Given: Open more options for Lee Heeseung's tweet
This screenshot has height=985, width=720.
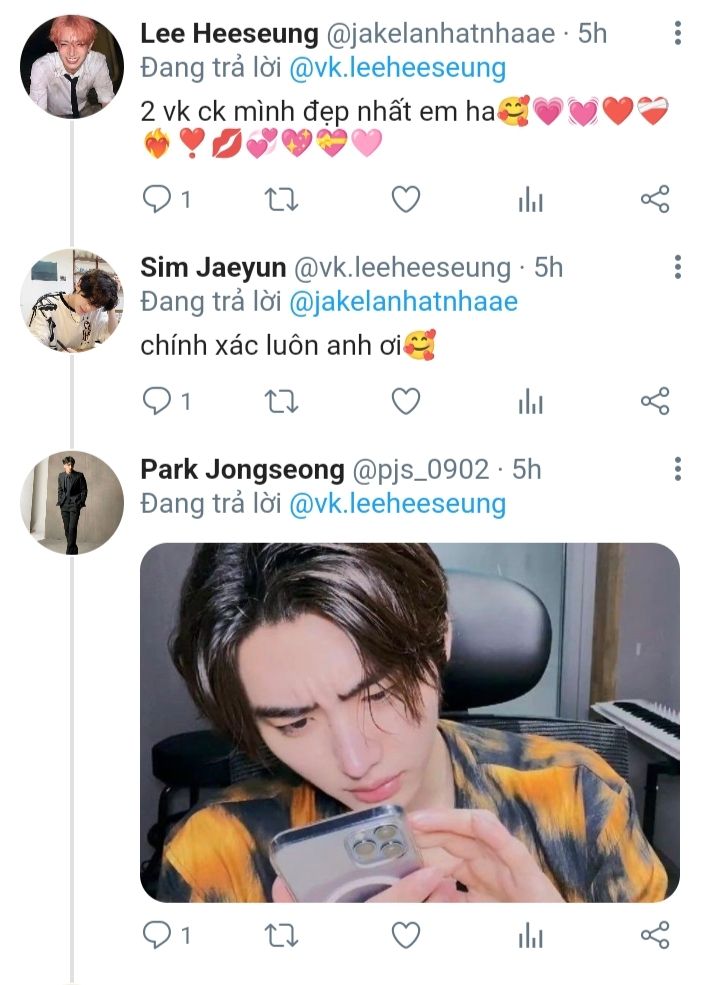Looking at the screenshot, I should pos(678,33).
